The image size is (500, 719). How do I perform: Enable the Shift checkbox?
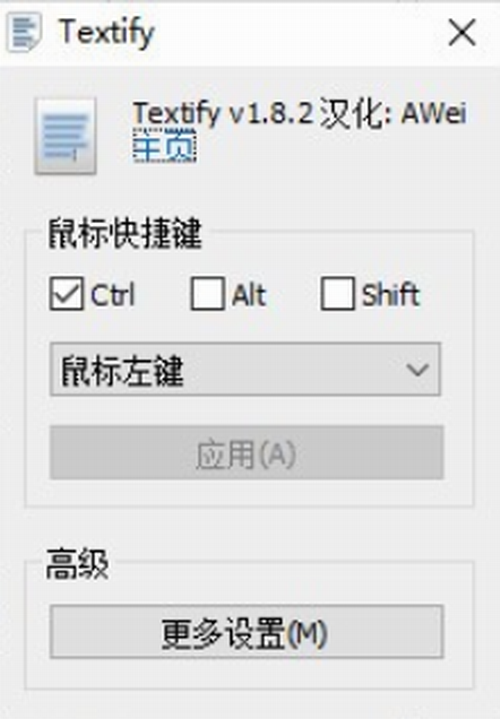pos(338,293)
